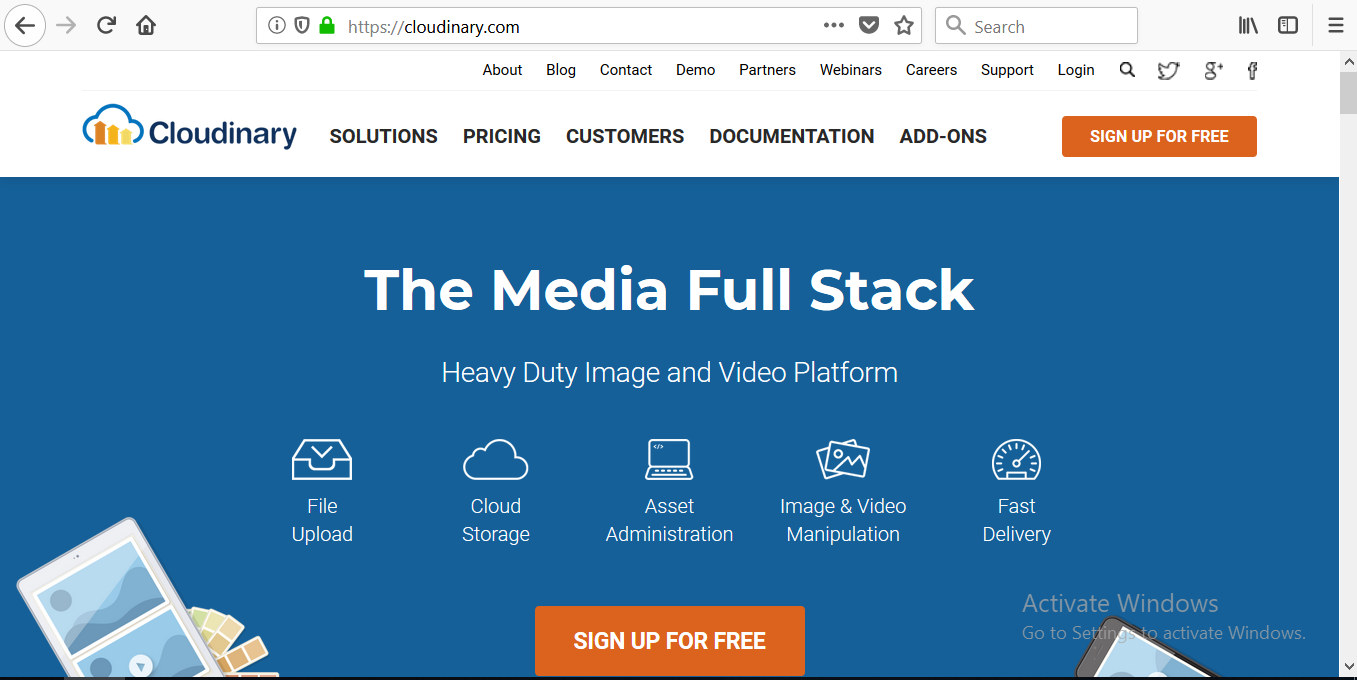Click the About link
This screenshot has width=1357, height=680.
[x=502, y=70]
